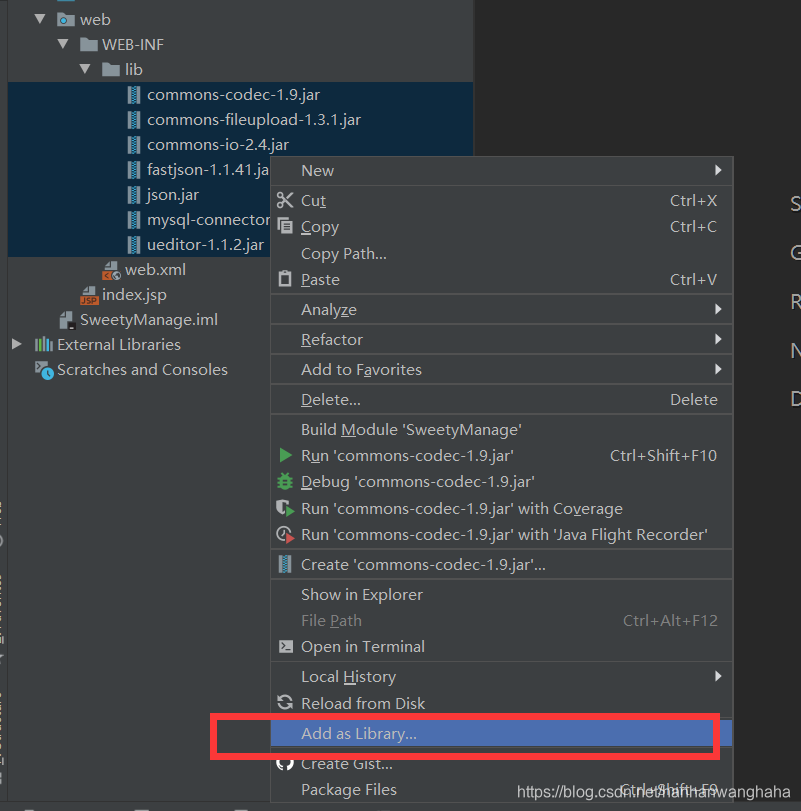Click the index.jsp JSP file icon
Viewport: 801px width, 811px height.
point(89,295)
